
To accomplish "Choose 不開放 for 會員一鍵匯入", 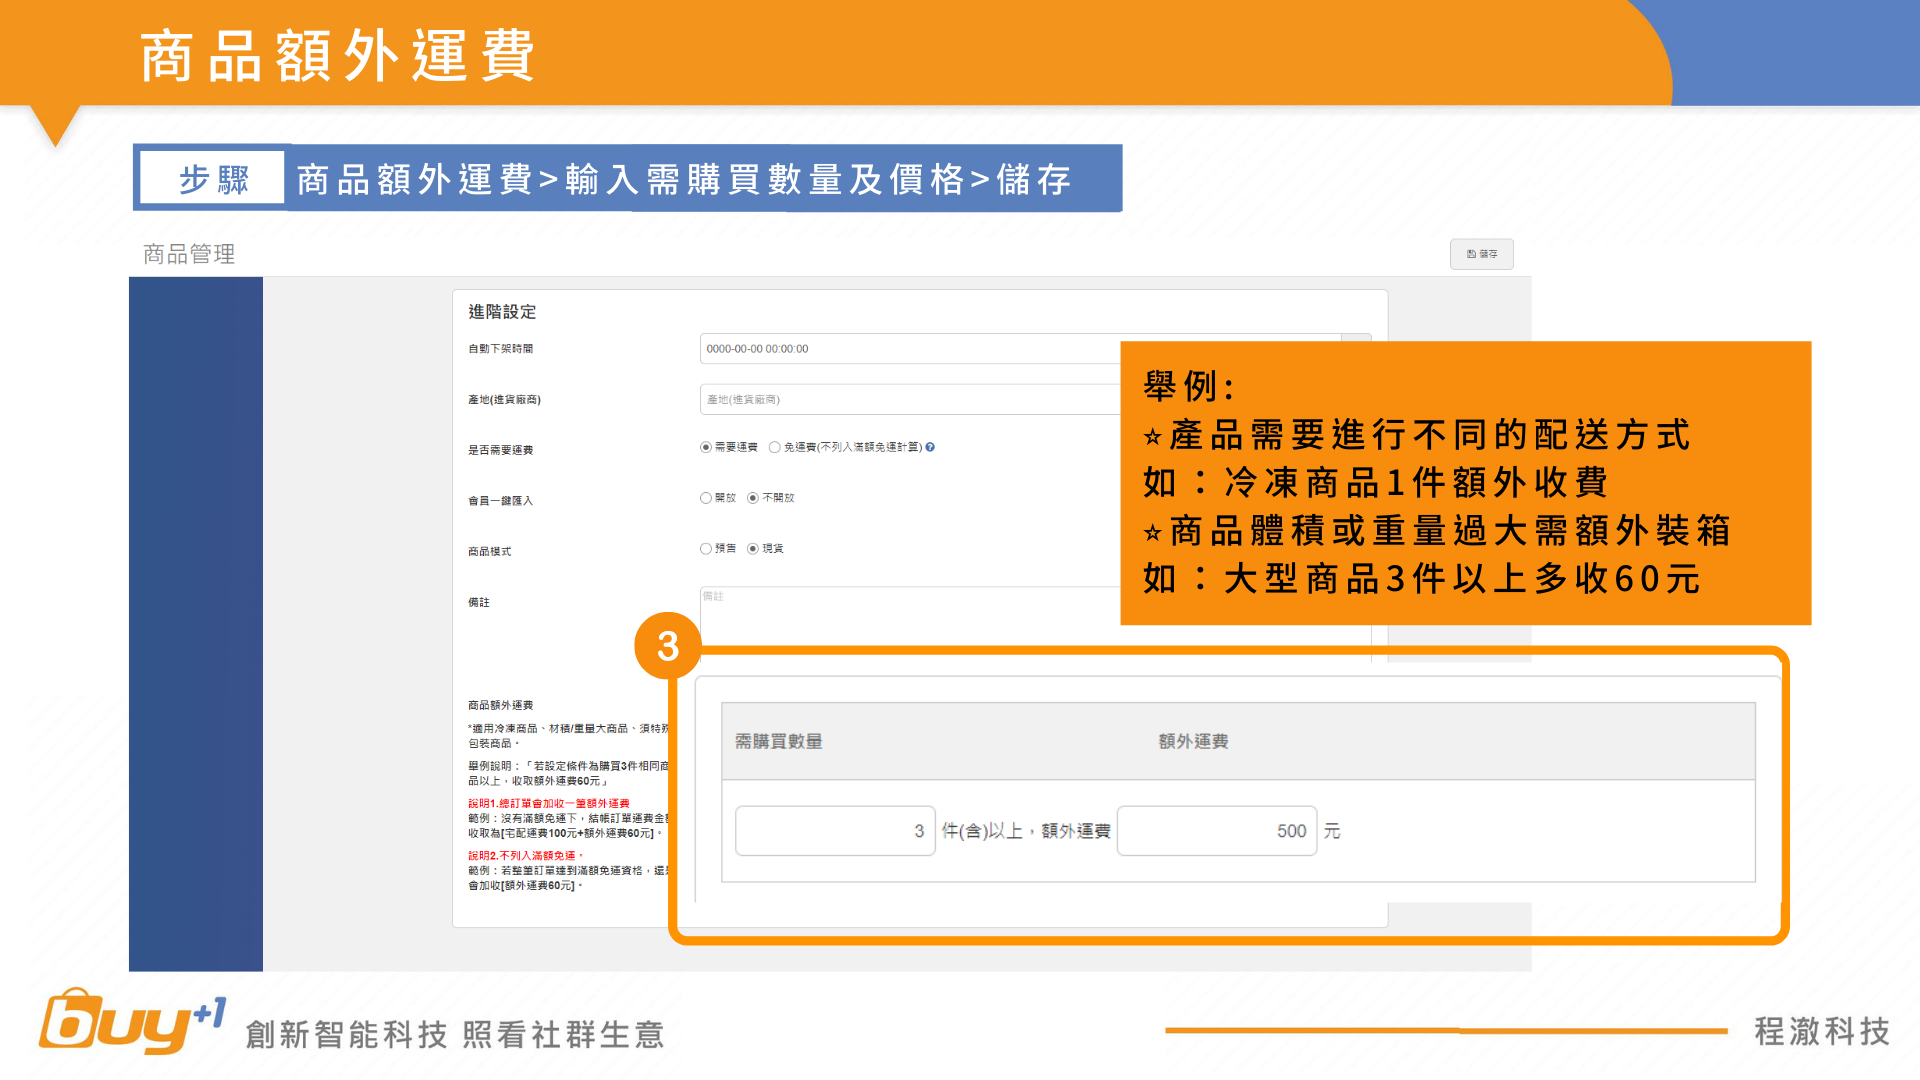I will tap(753, 498).
